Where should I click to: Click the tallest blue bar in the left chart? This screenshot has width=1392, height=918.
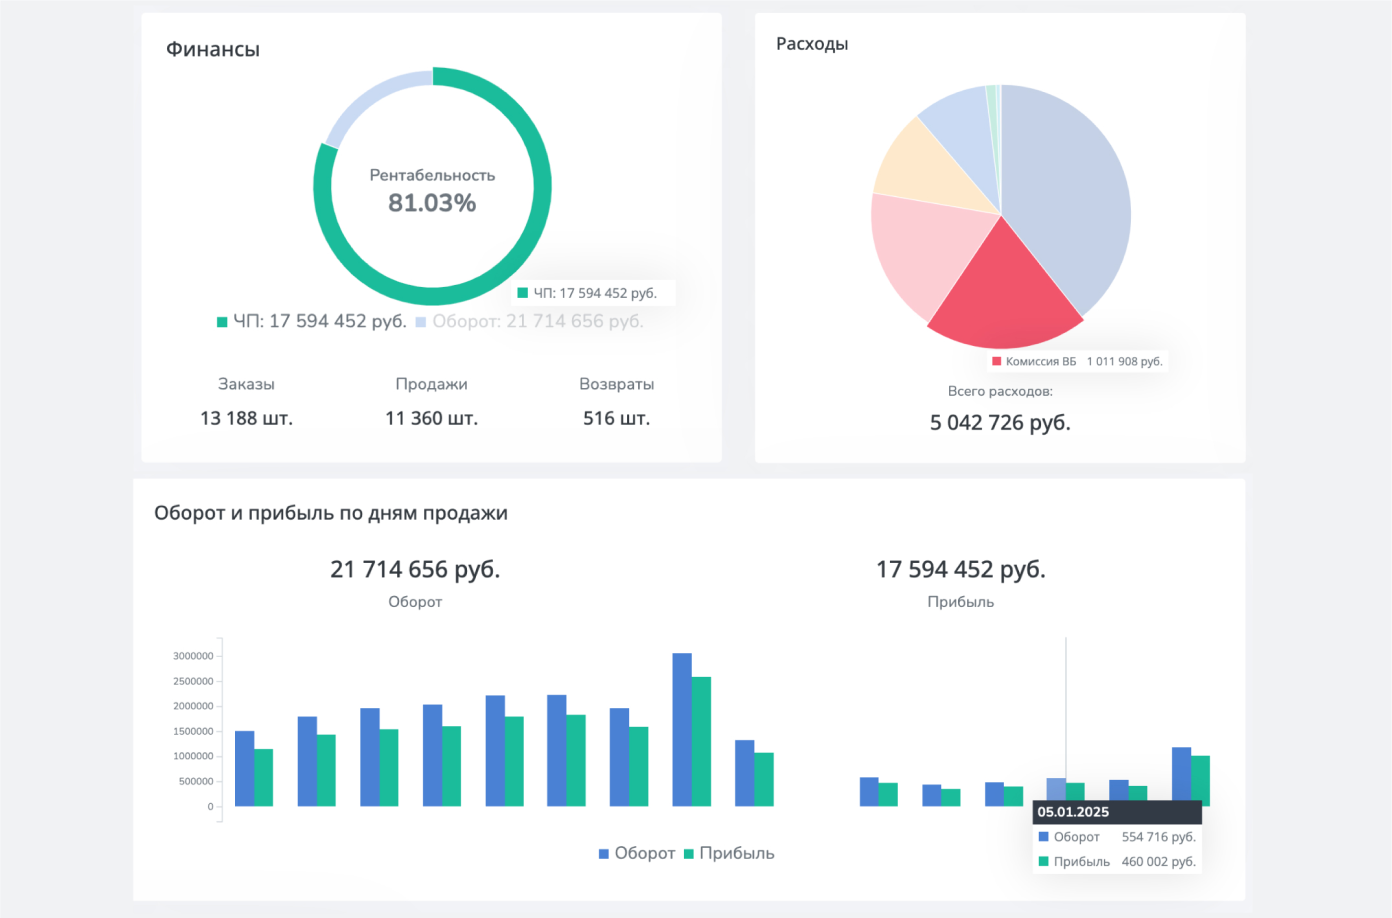pyautogui.click(x=682, y=729)
